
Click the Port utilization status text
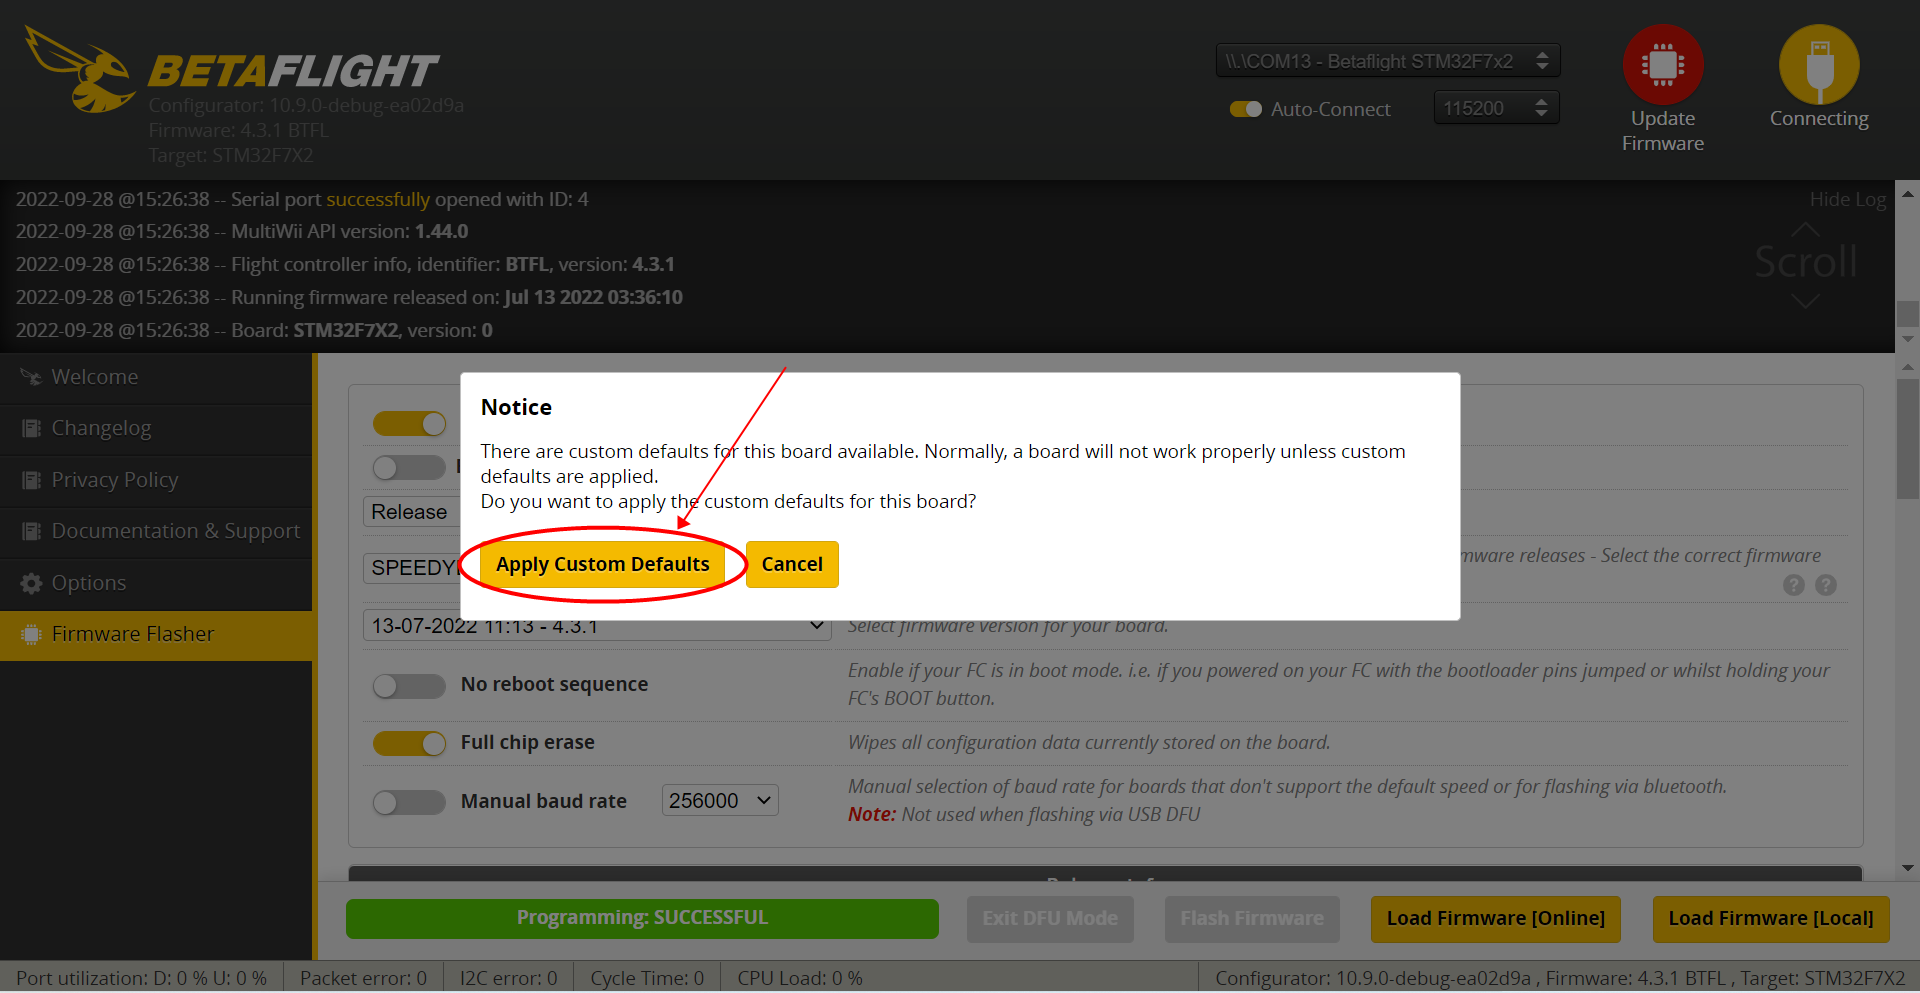tap(141, 978)
